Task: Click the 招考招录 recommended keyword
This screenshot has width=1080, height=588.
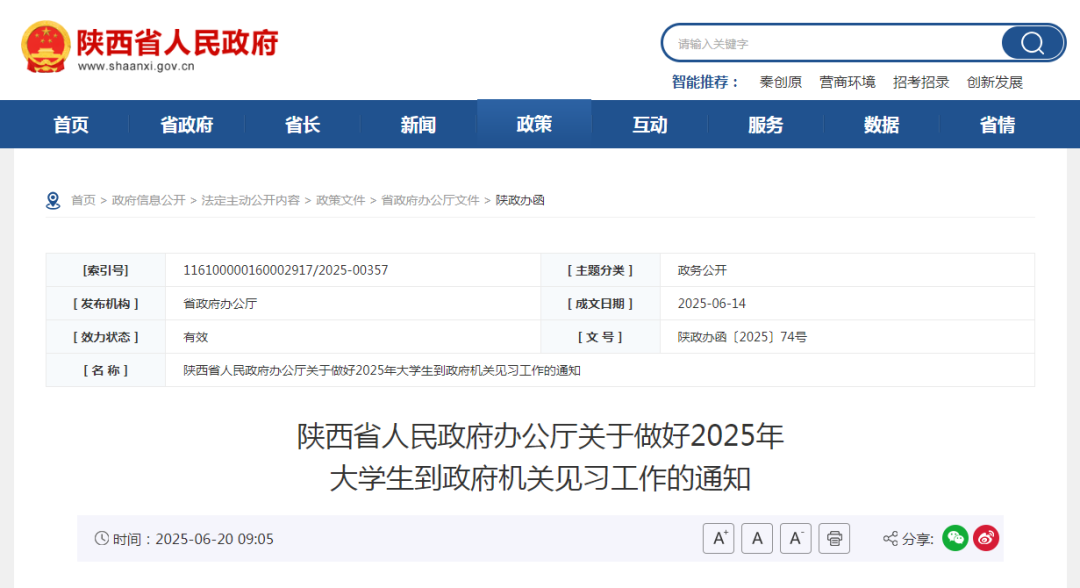Action: (x=921, y=83)
